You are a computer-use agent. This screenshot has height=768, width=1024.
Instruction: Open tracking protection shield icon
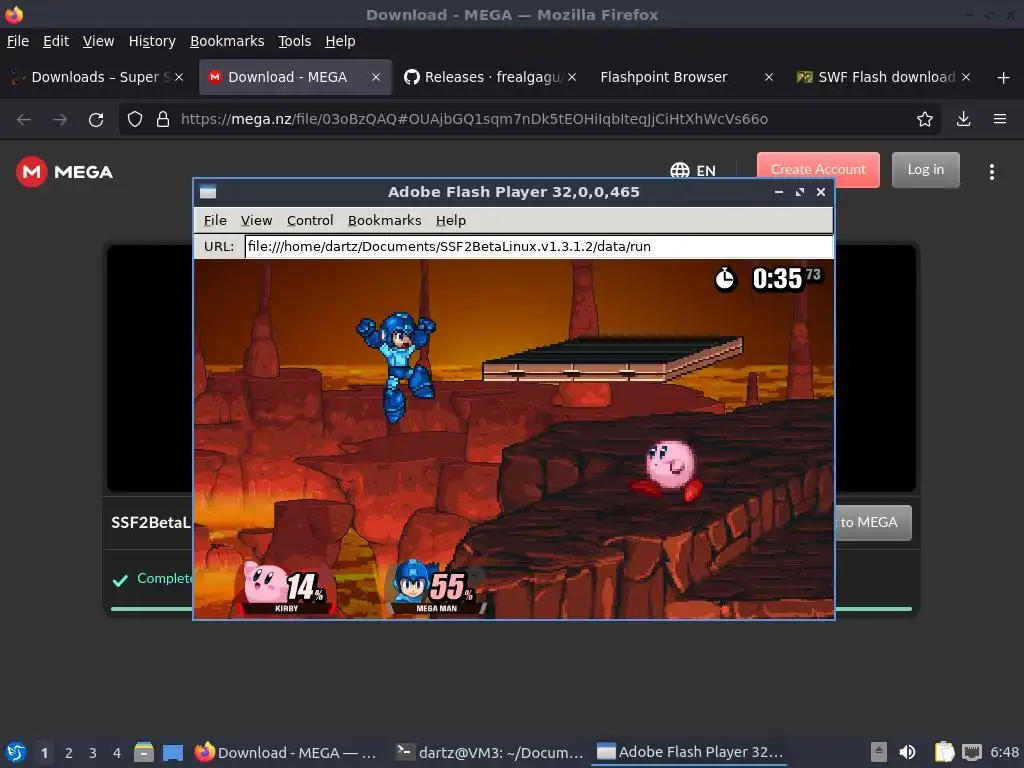pyautogui.click(x=135, y=120)
